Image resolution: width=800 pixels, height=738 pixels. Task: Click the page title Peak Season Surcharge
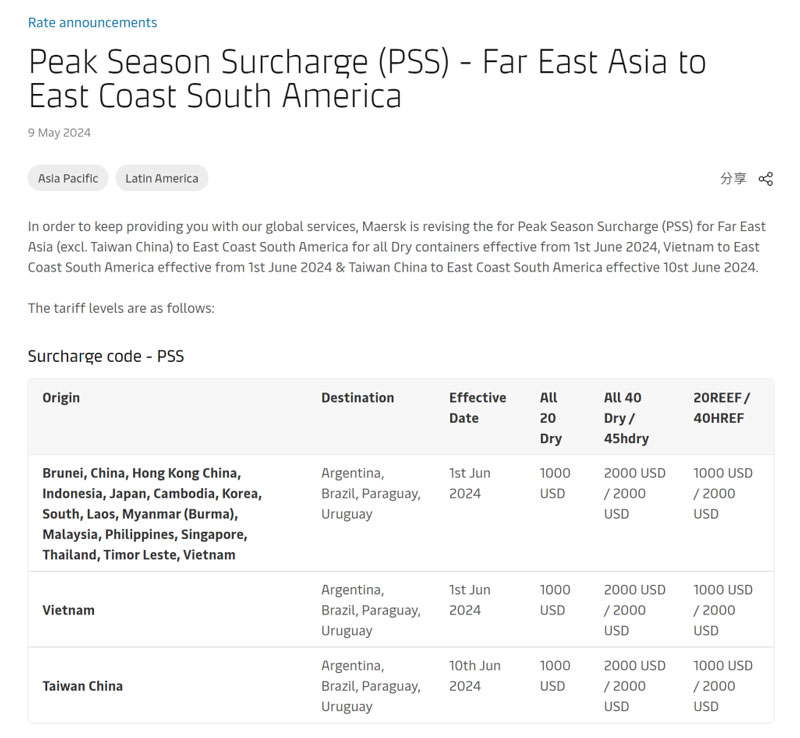click(367, 79)
